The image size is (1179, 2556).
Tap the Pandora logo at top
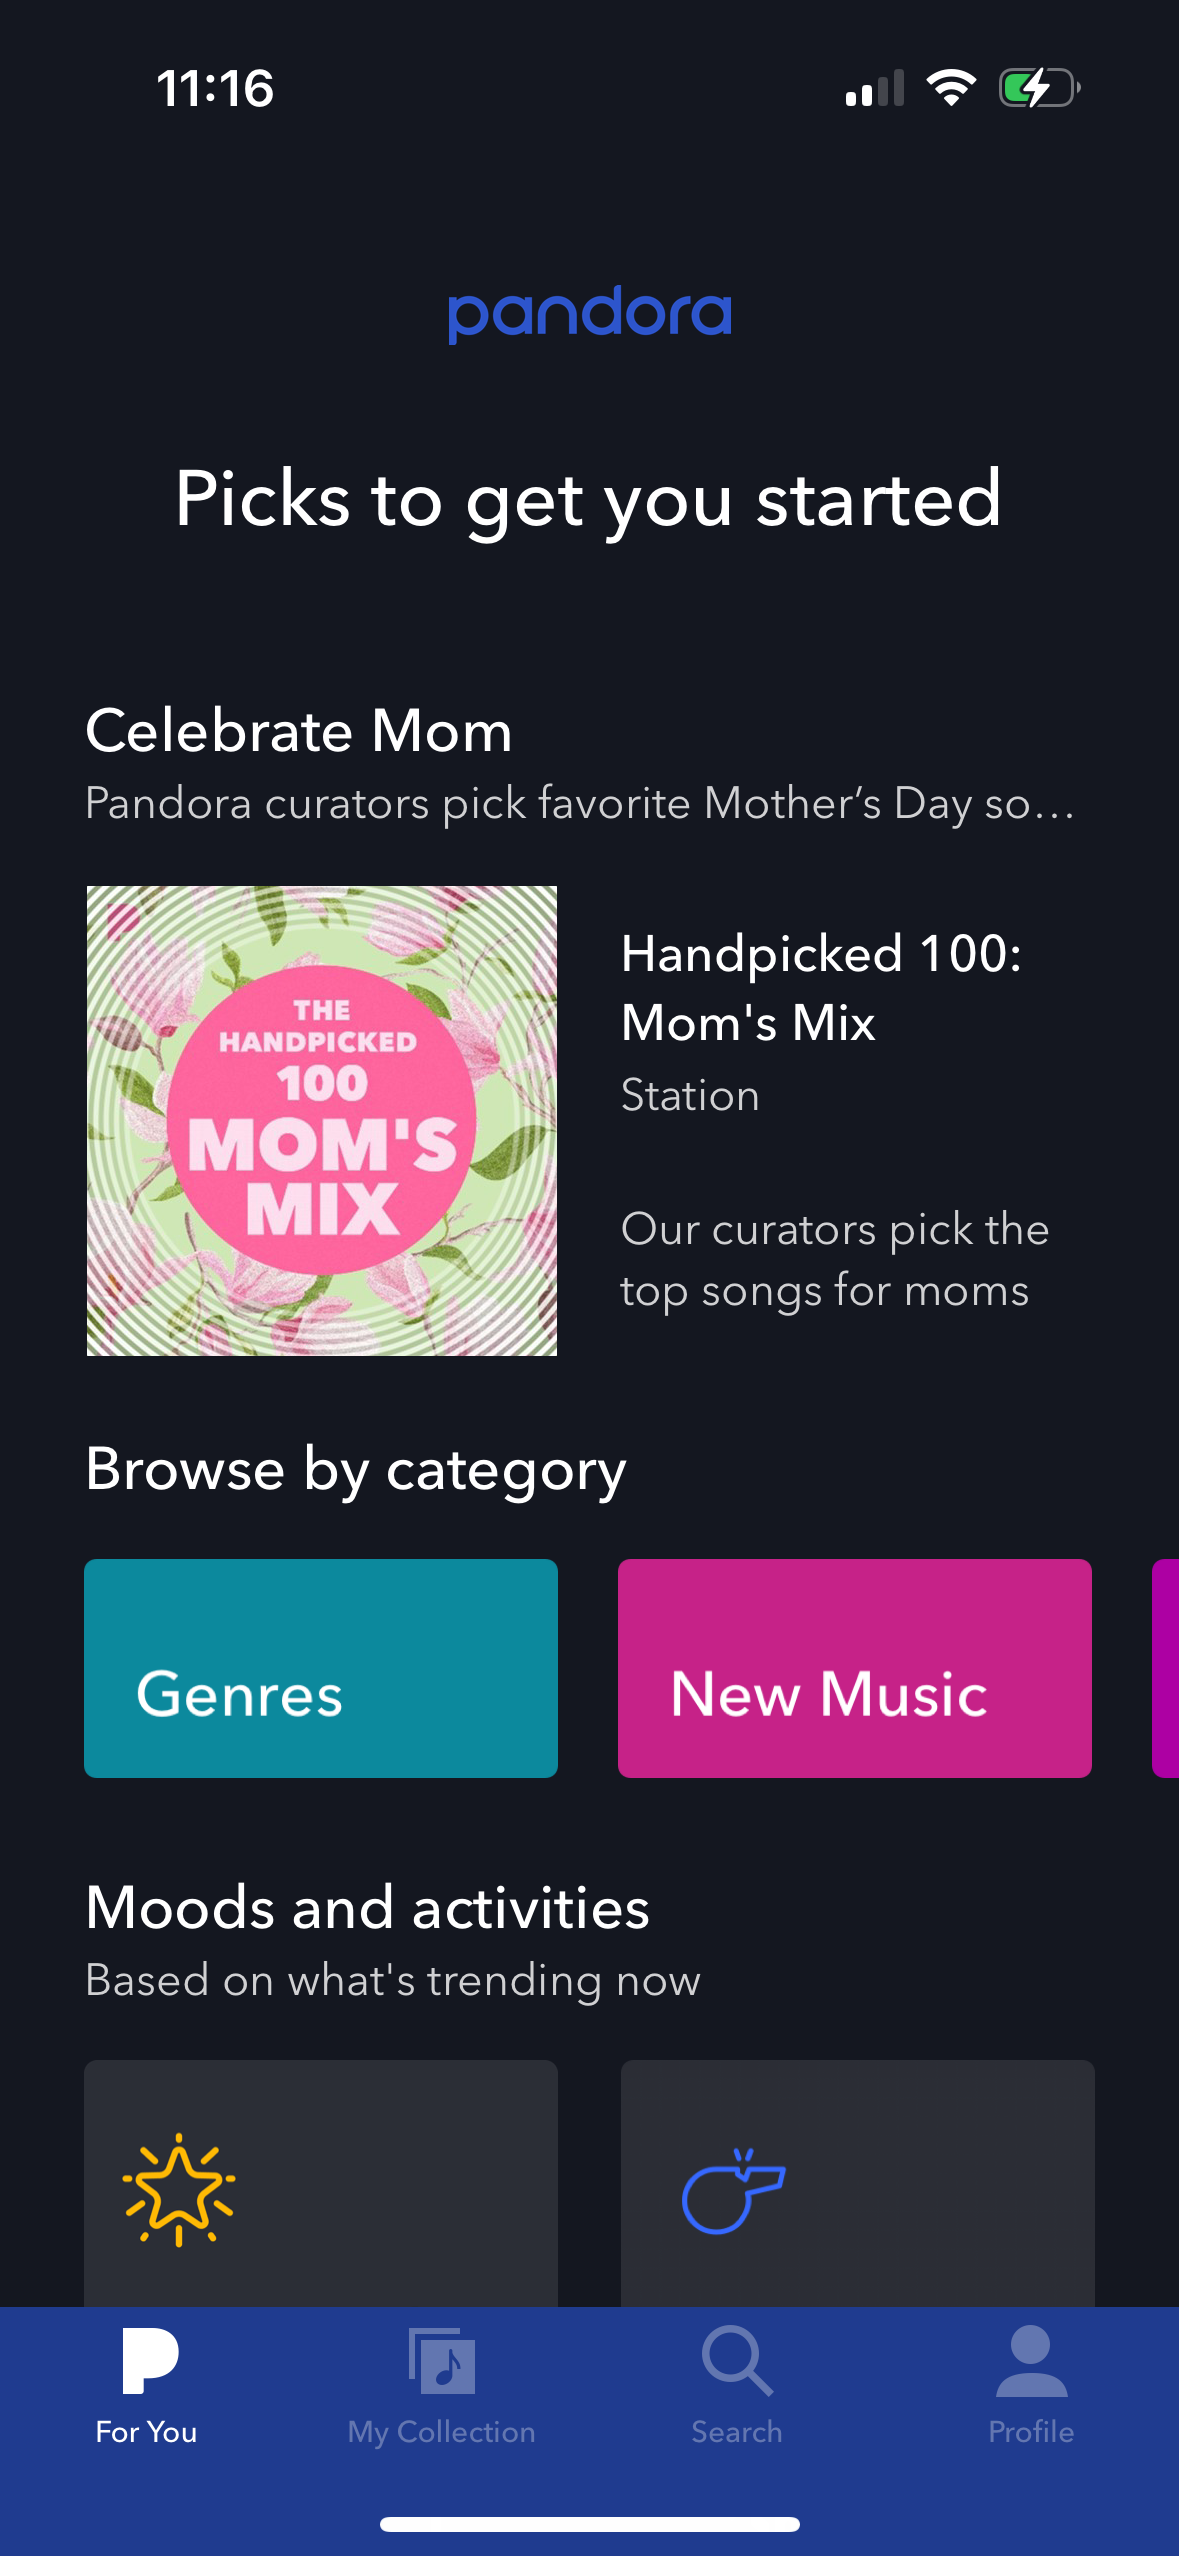589,313
